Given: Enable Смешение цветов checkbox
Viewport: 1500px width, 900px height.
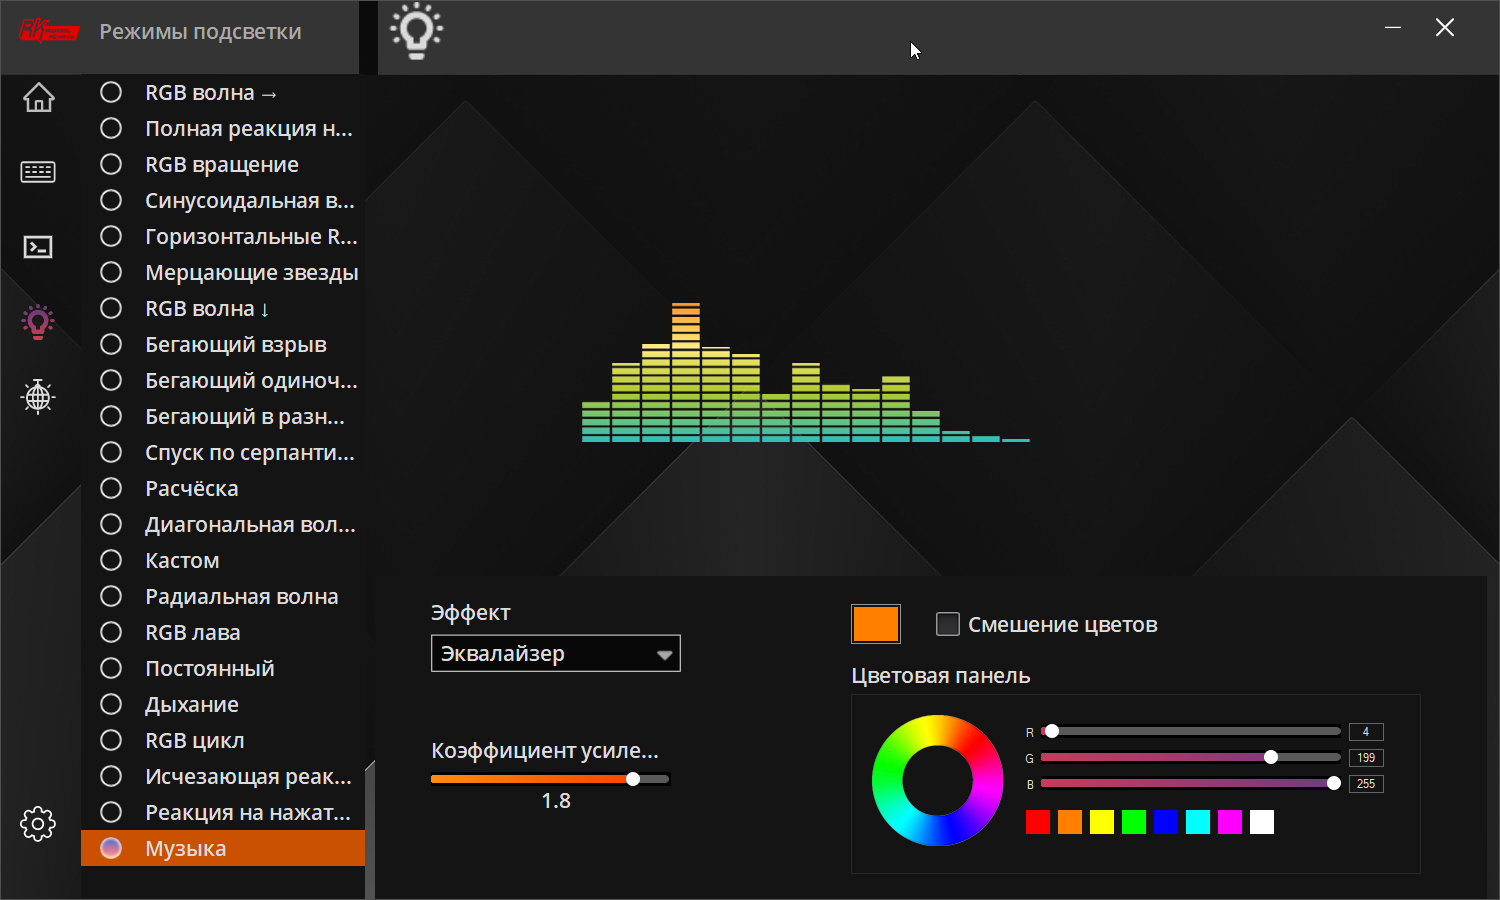Looking at the screenshot, I should pyautogui.click(x=946, y=624).
